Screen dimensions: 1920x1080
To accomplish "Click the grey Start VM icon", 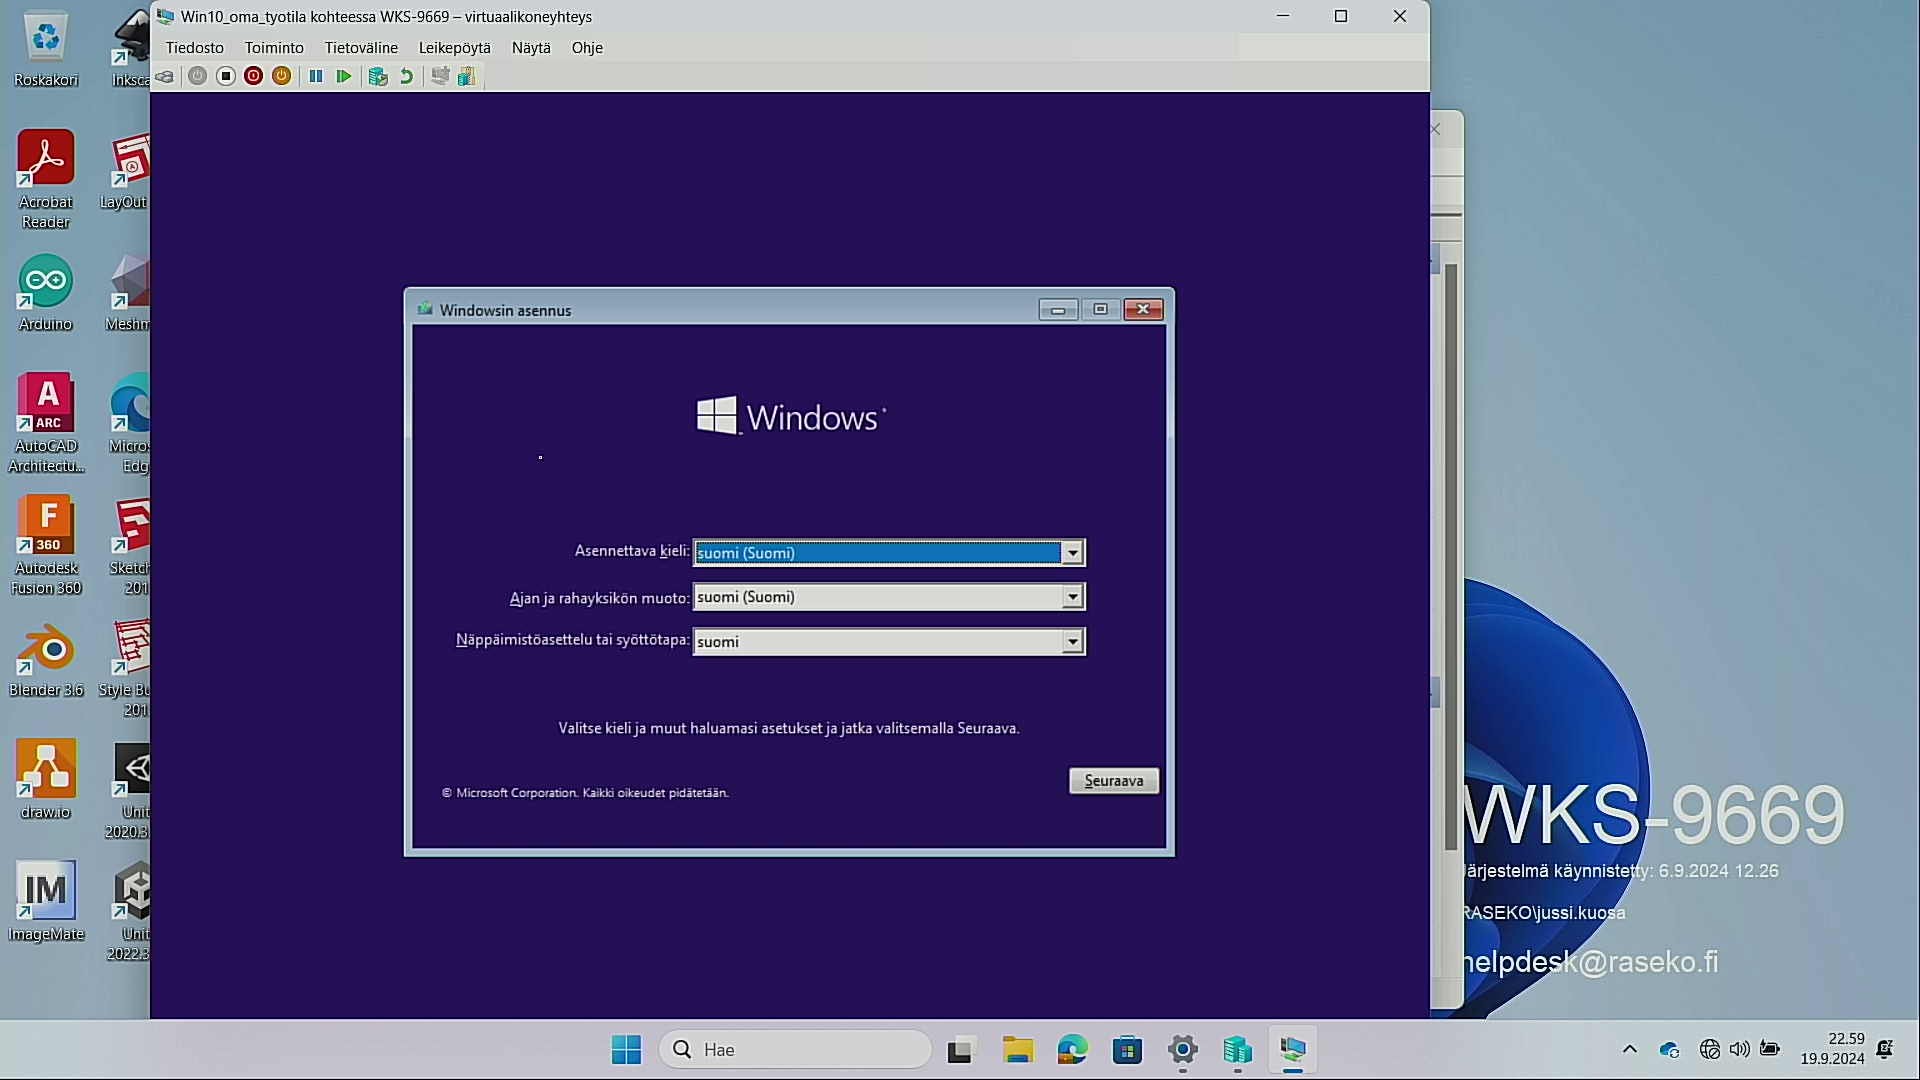I will (x=198, y=76).
